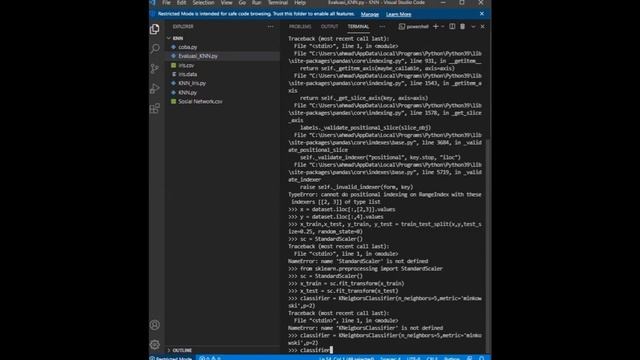Open the File menu
The image size is (640, 360).
coord(166,2)
